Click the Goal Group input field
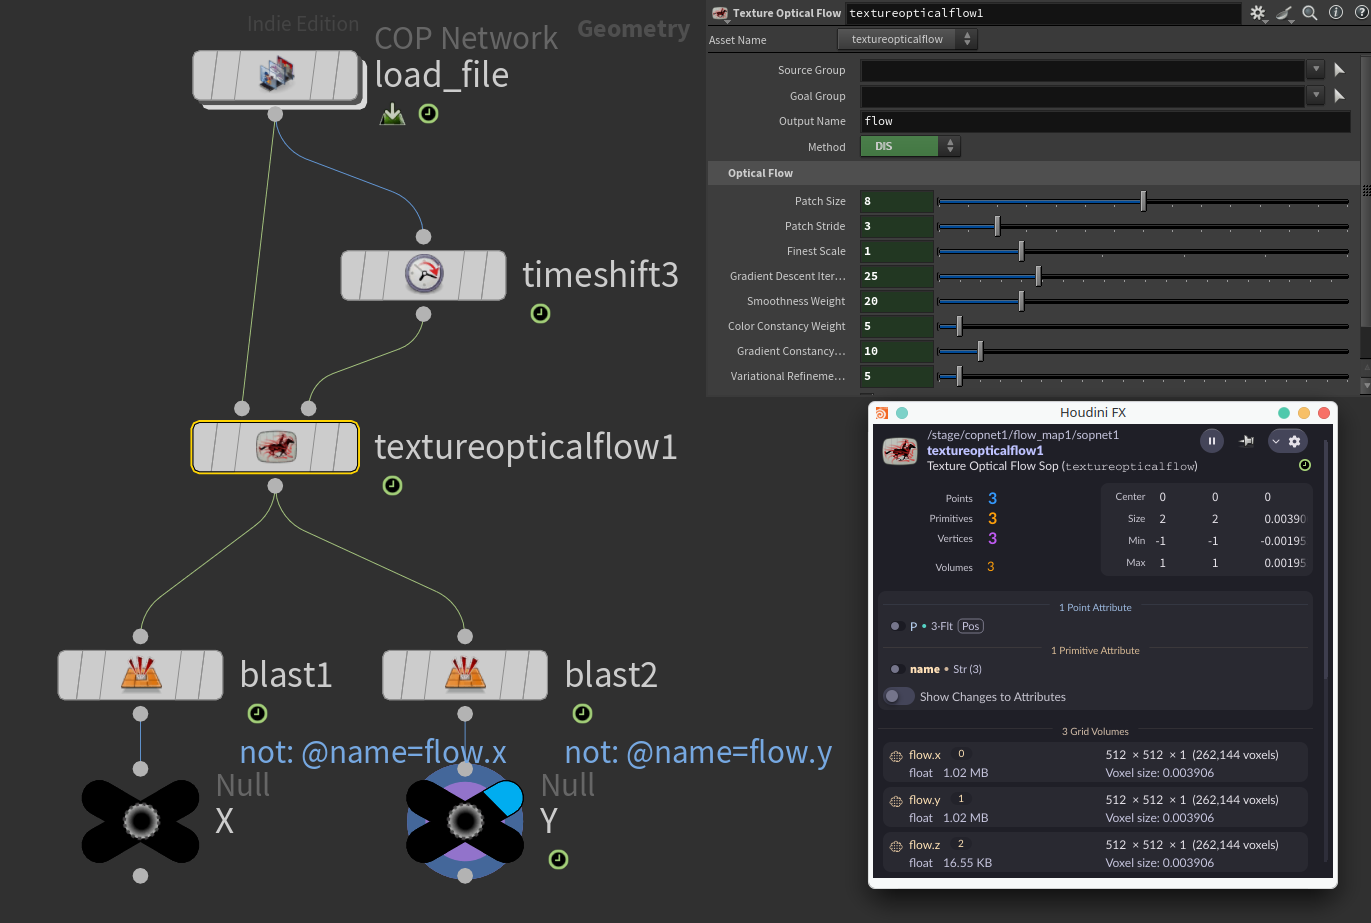The width and height of the screenshot is (1371, 923). pos(1082,96)
